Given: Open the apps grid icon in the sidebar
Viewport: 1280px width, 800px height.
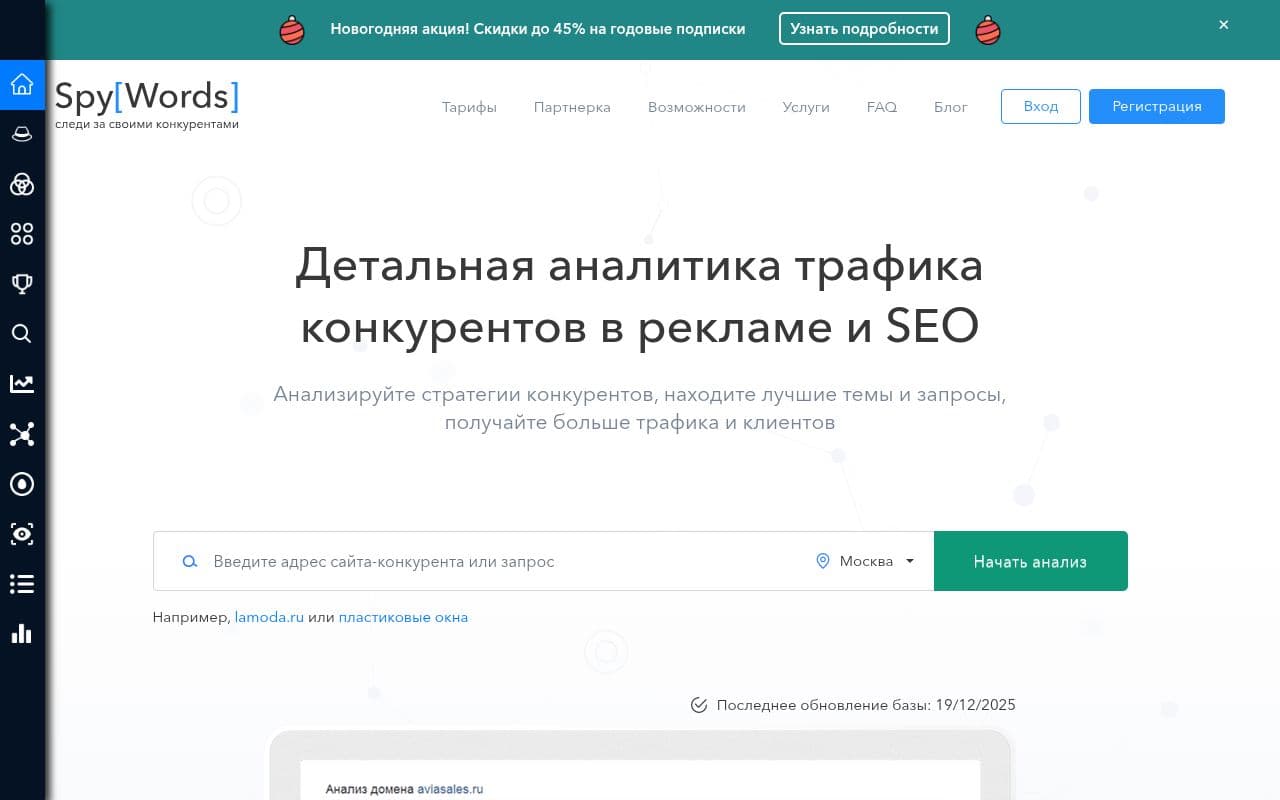Looking at the screenshot, I should (x=22, y=234).
